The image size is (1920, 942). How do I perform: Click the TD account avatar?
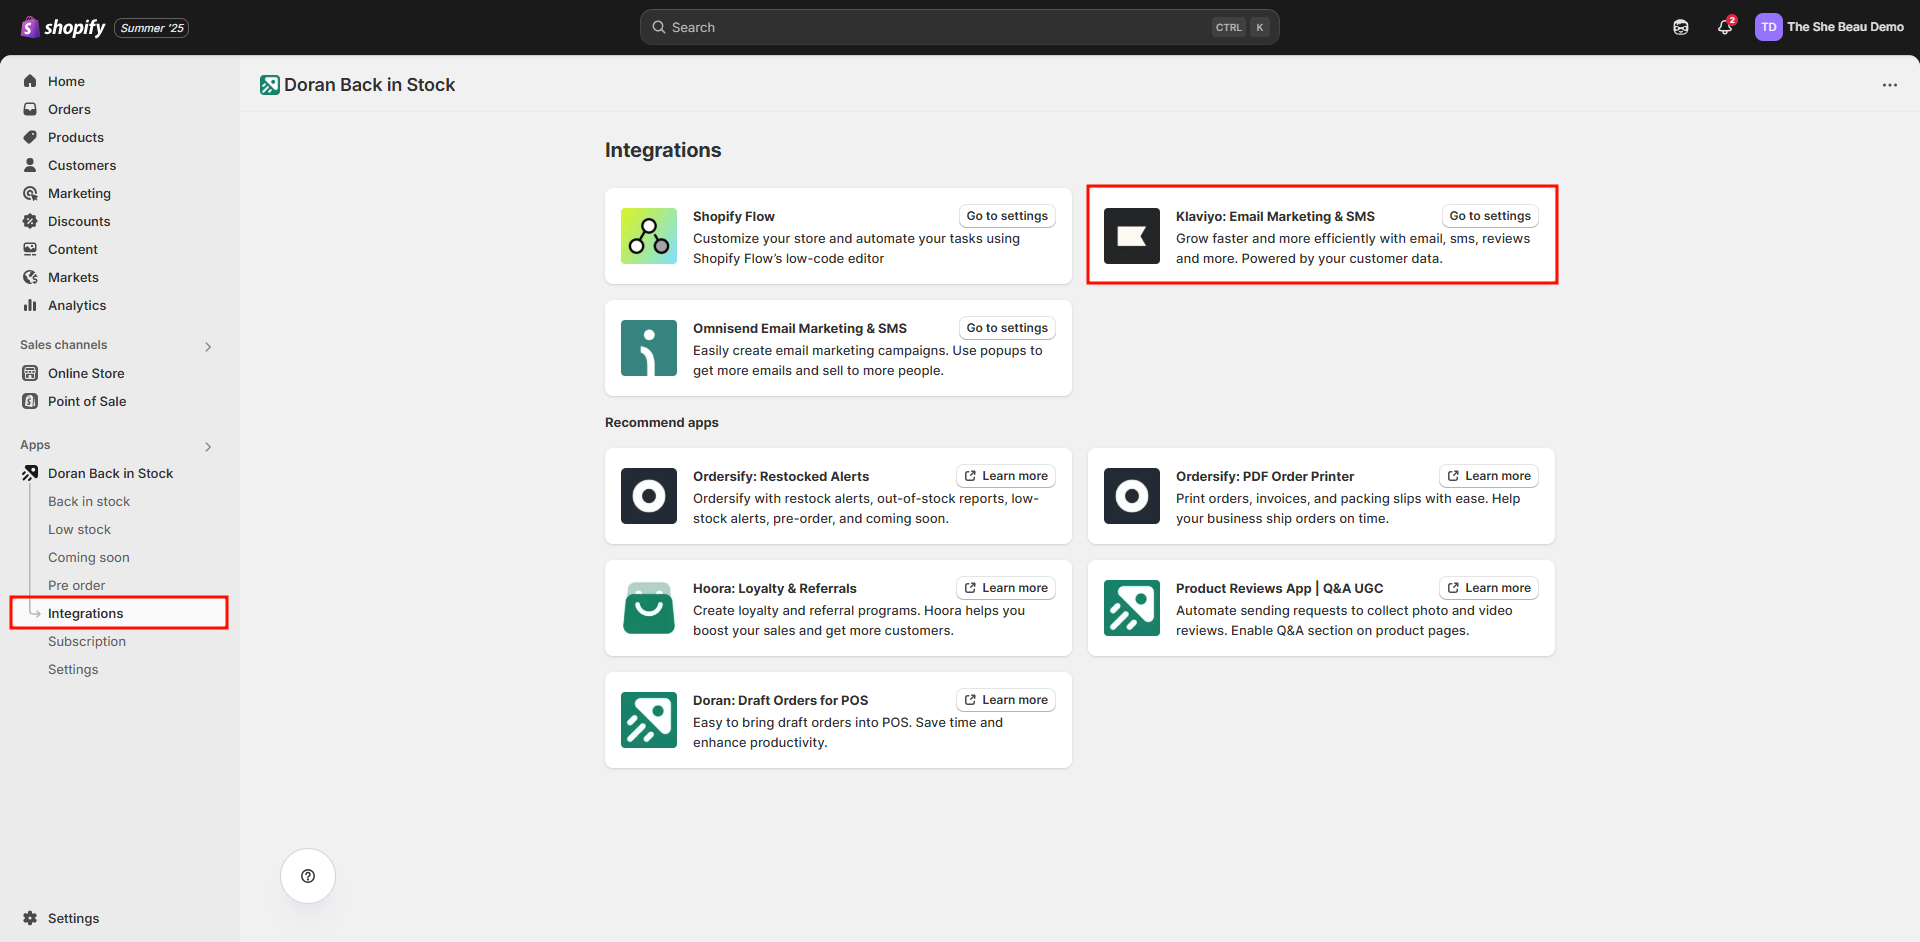(1768, 27)
